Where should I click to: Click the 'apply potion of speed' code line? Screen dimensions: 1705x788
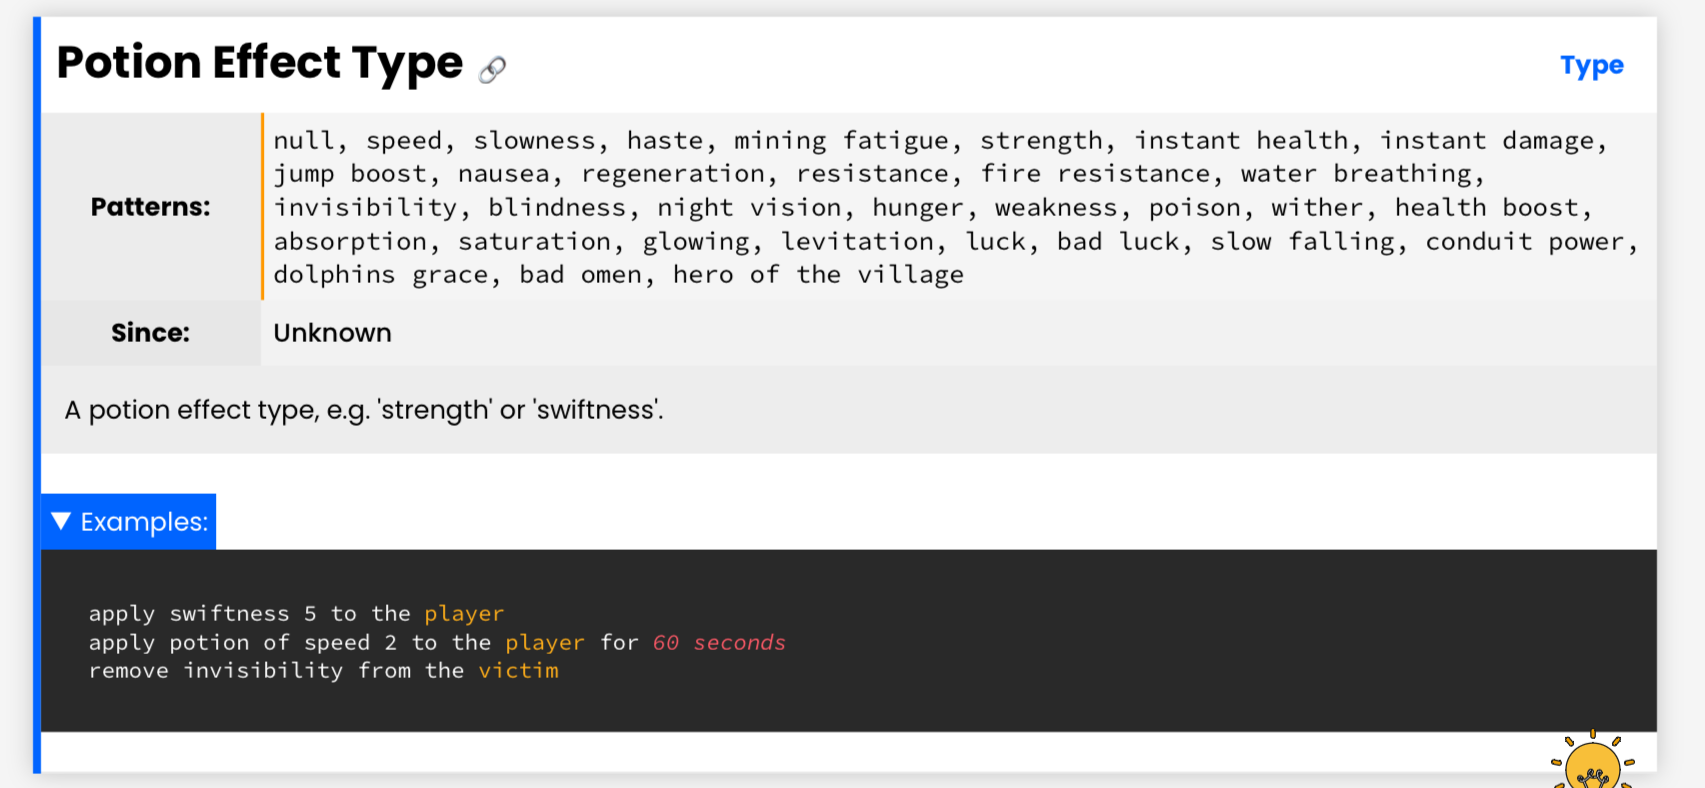point(437,642)
